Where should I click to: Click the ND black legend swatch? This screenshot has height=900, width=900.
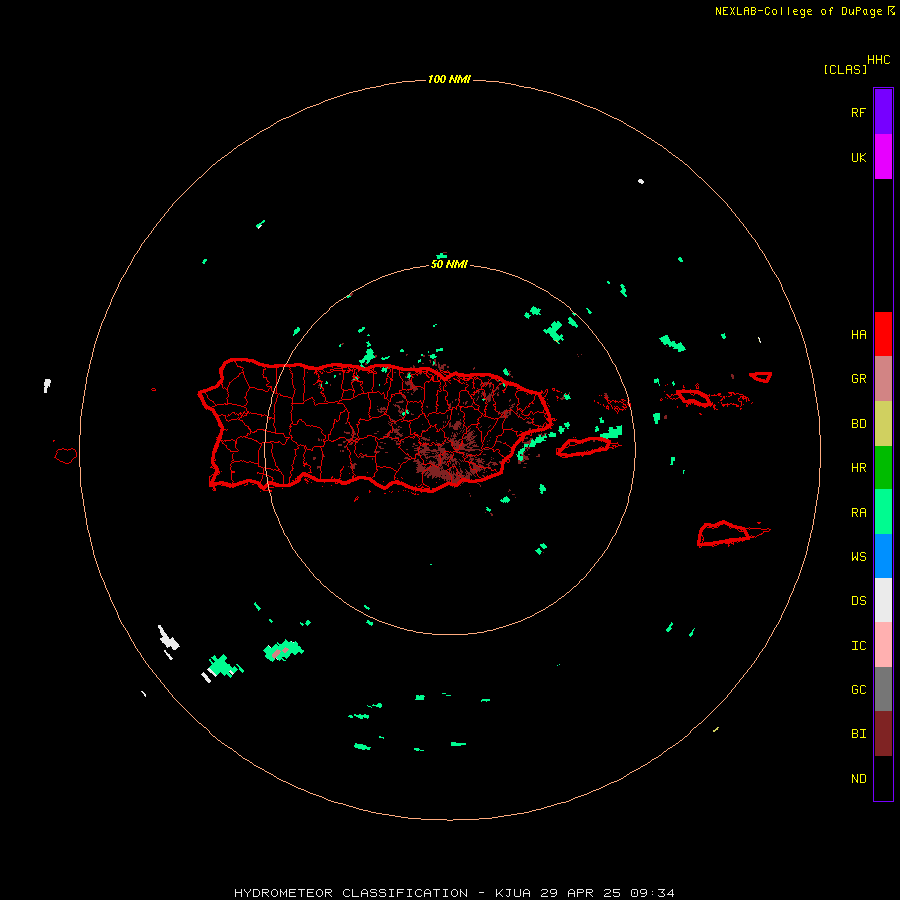coord(883,778)
